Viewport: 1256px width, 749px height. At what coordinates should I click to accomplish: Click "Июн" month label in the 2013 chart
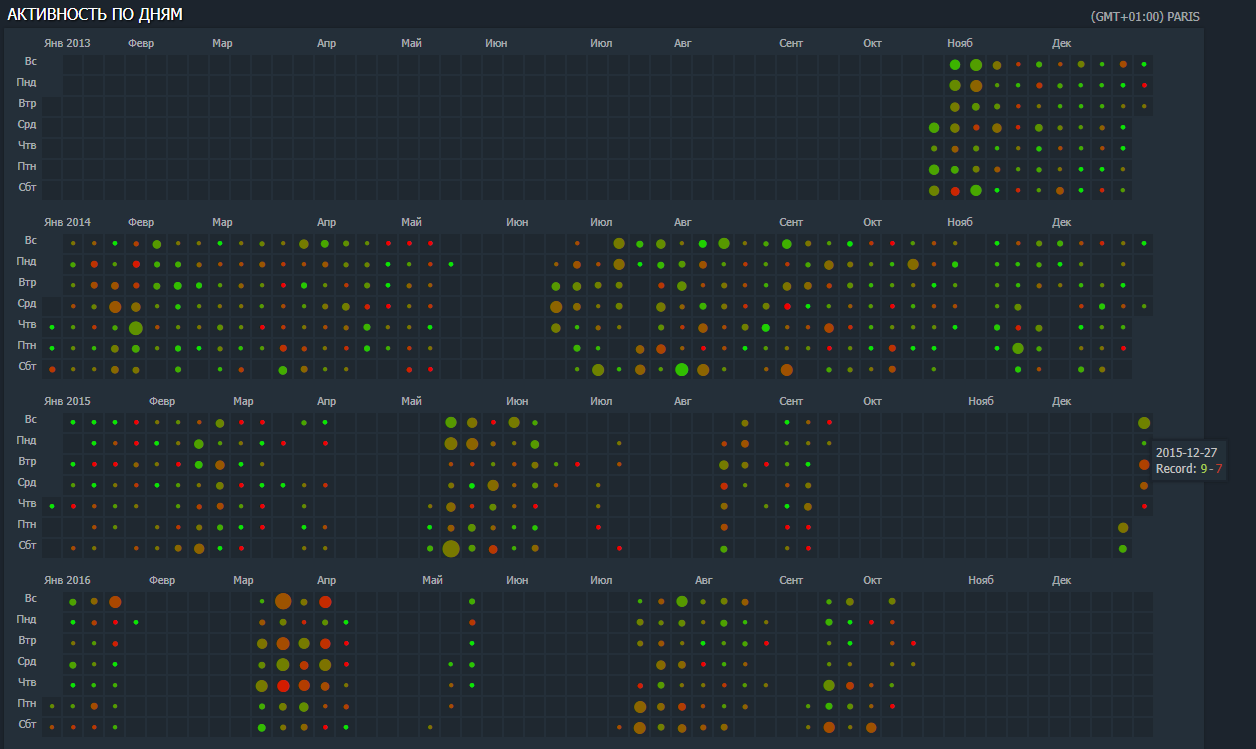496,43
